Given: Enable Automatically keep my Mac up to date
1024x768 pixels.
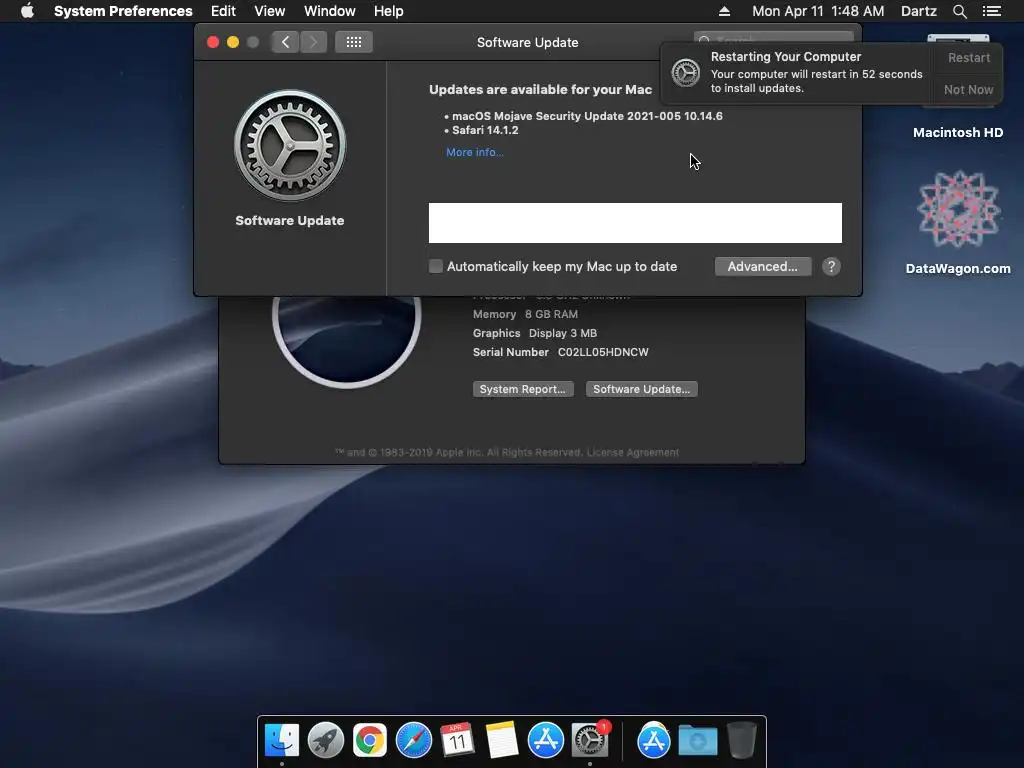Looking at the screenshot, I should point(436,266).
